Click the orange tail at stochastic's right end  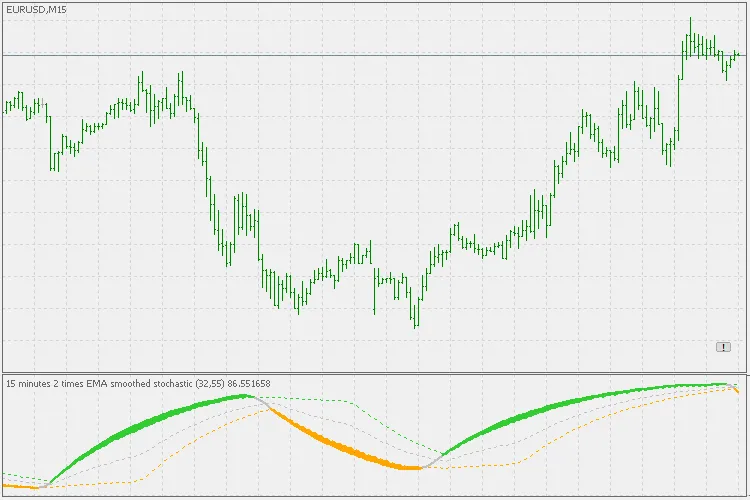[737, 390]
